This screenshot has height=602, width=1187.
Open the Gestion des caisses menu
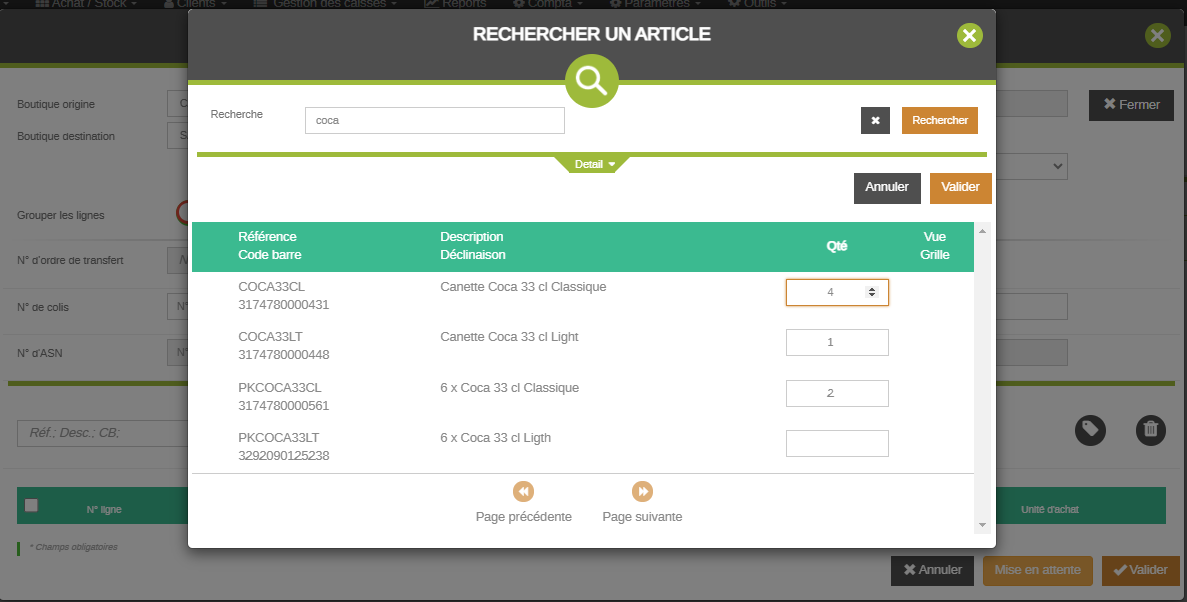pos(326,4)
